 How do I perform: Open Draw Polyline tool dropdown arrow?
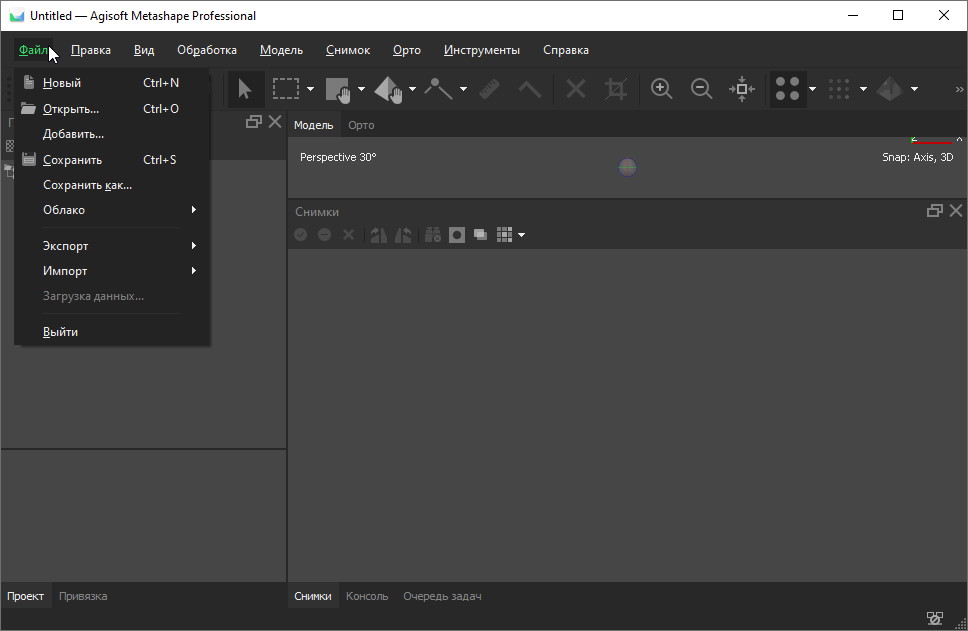(463, 90)
